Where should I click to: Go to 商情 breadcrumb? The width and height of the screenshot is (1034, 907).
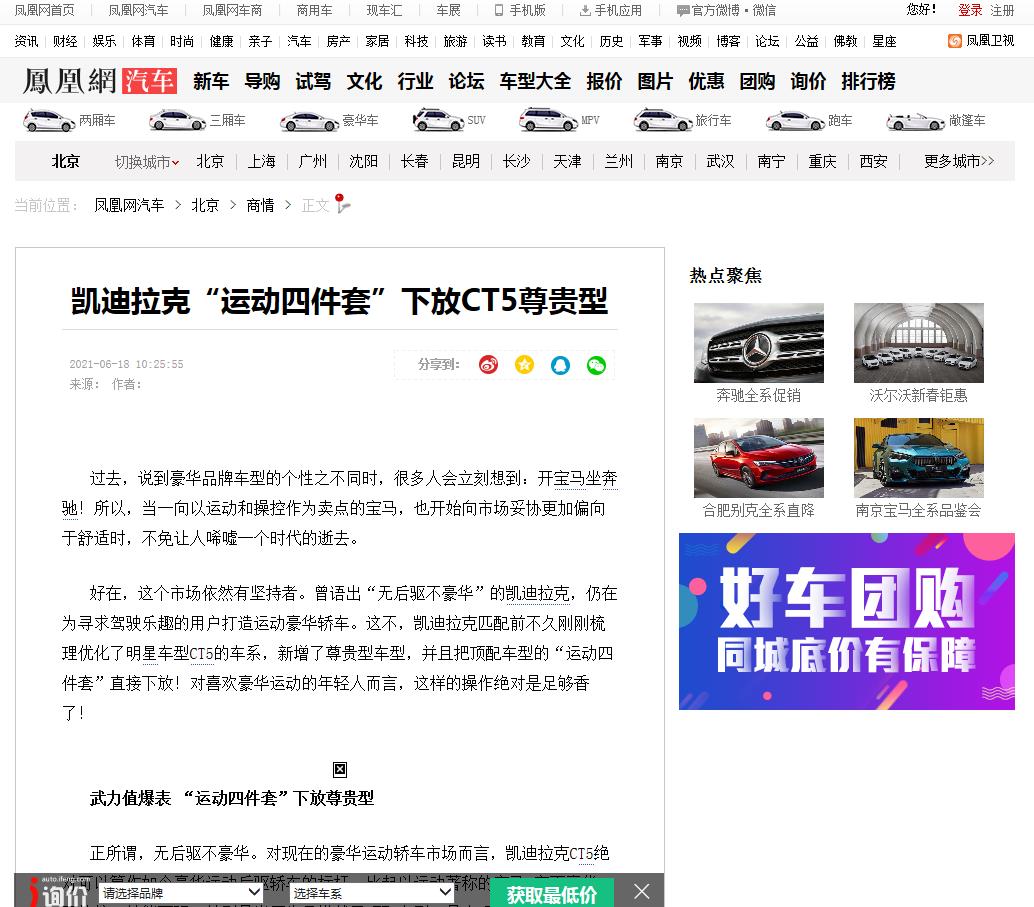[260, 205]
